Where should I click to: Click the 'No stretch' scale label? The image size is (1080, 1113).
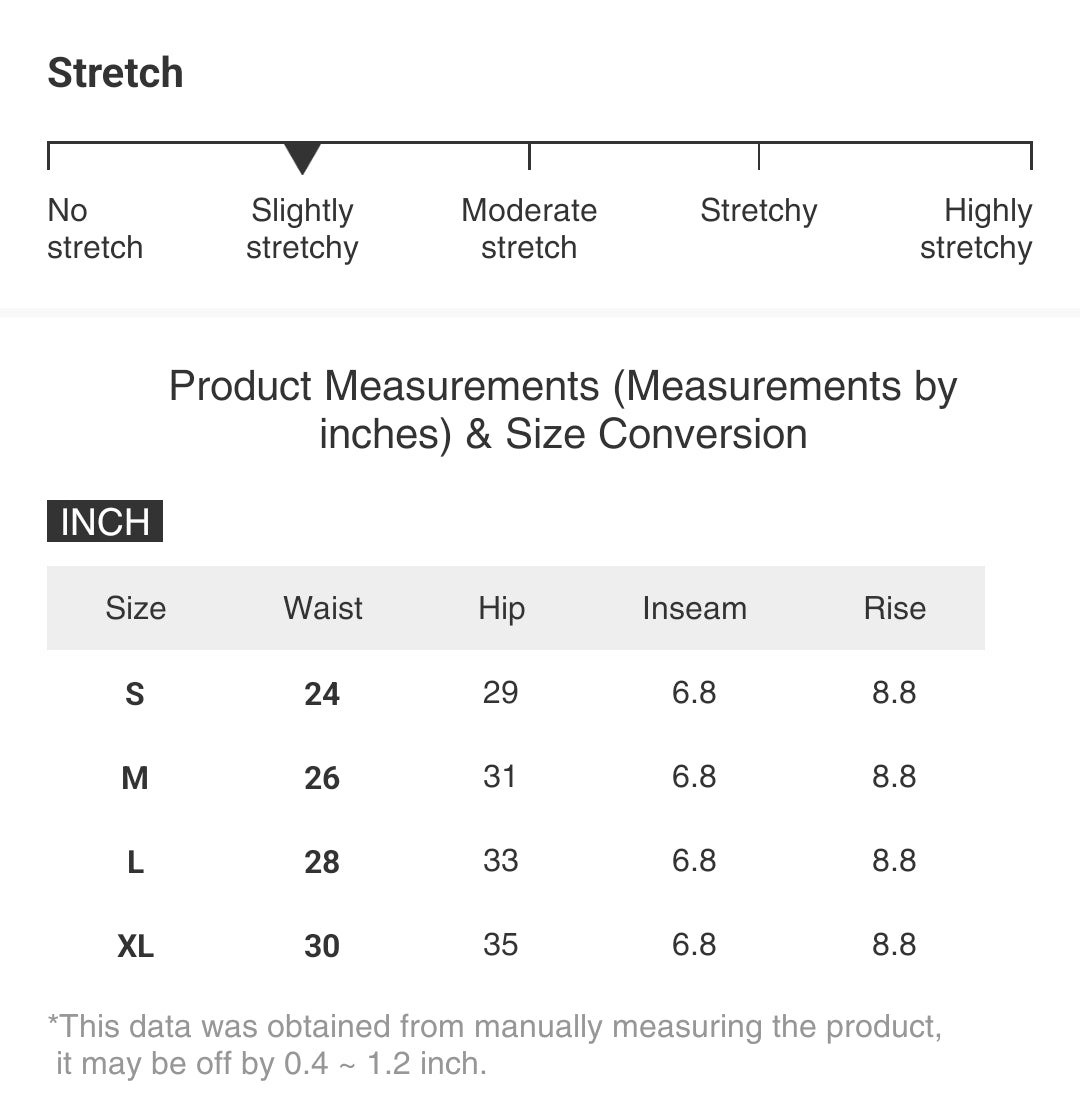(95, 229)
